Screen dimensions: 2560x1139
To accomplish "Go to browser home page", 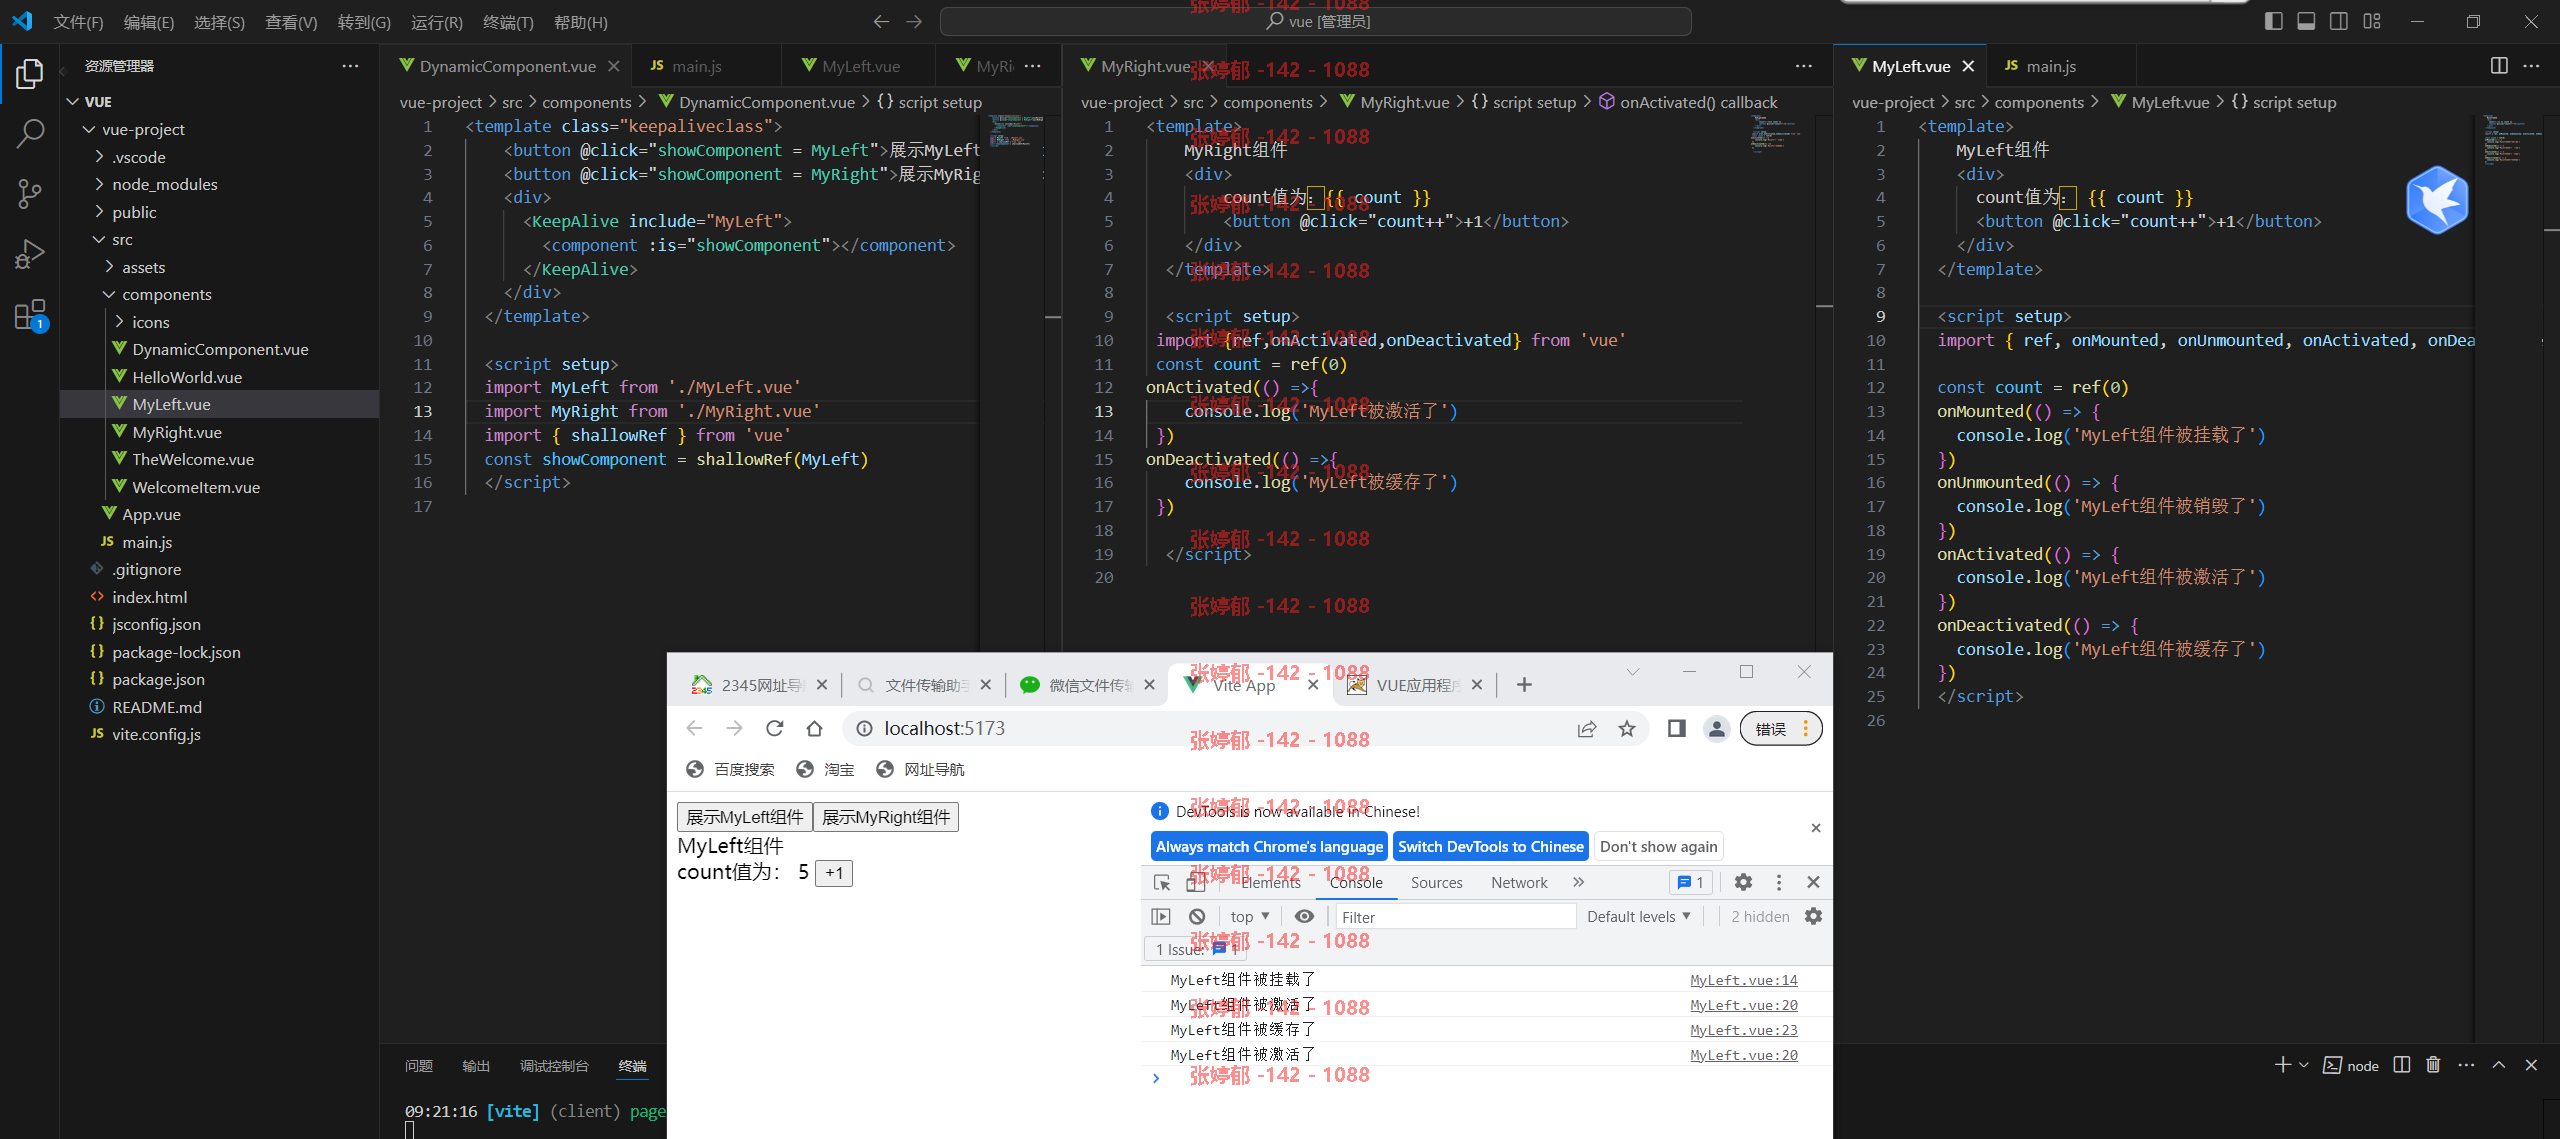I will pos(814,728).
